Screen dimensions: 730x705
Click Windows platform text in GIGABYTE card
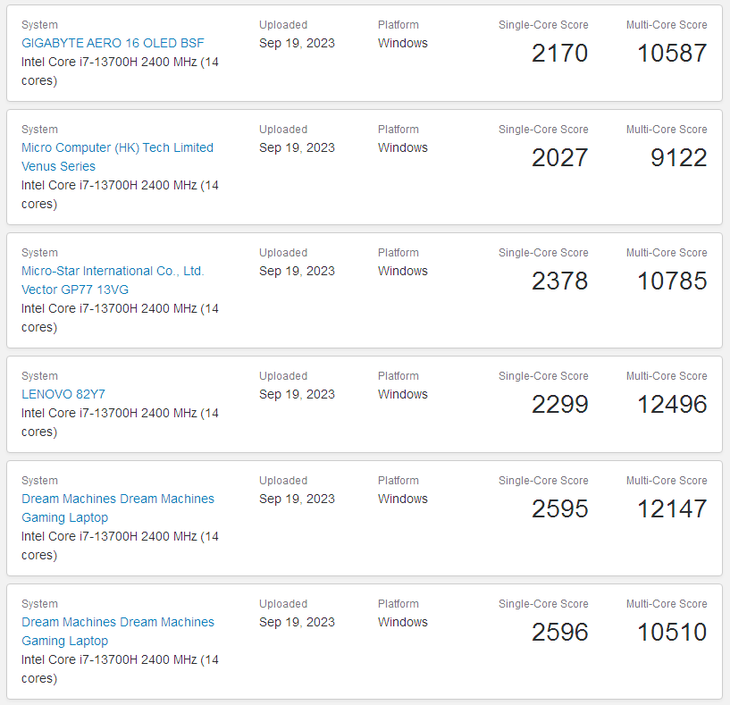tap(402, 43)
